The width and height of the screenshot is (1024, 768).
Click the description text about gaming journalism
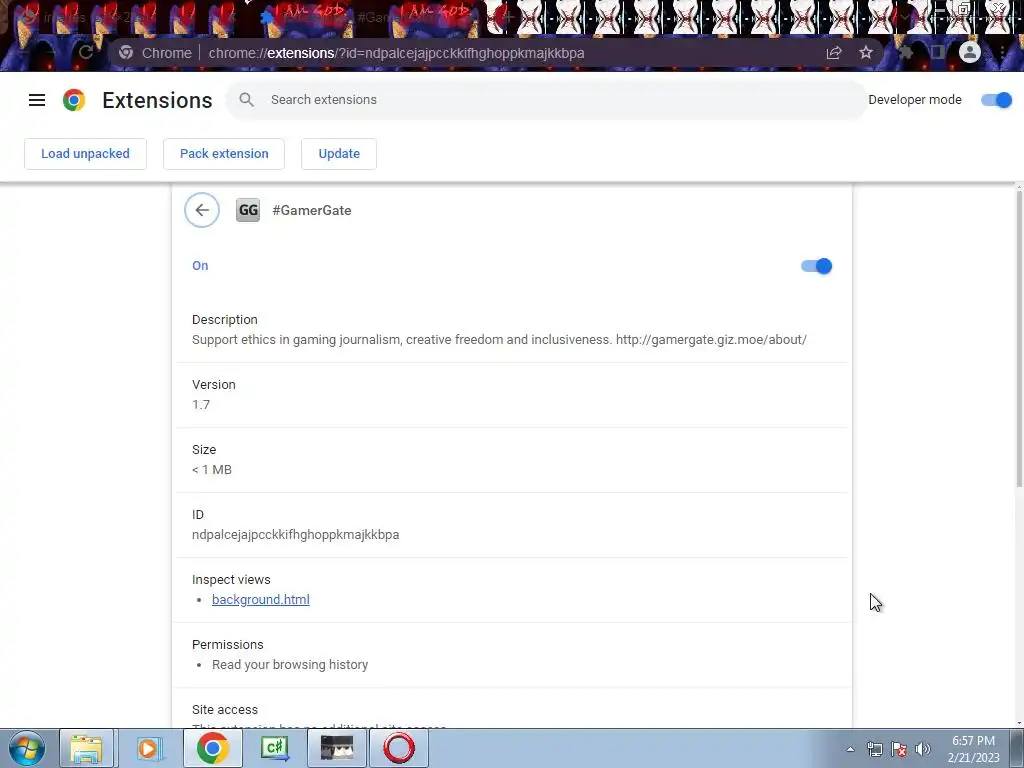tap(499, 340)
